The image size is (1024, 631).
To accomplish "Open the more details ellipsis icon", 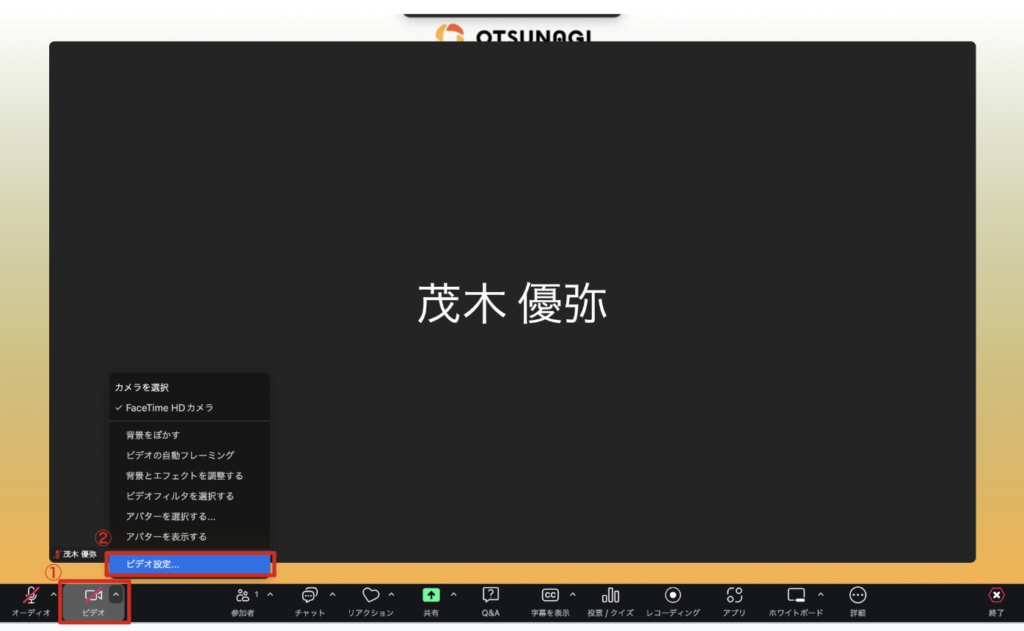I will (857, 595).
